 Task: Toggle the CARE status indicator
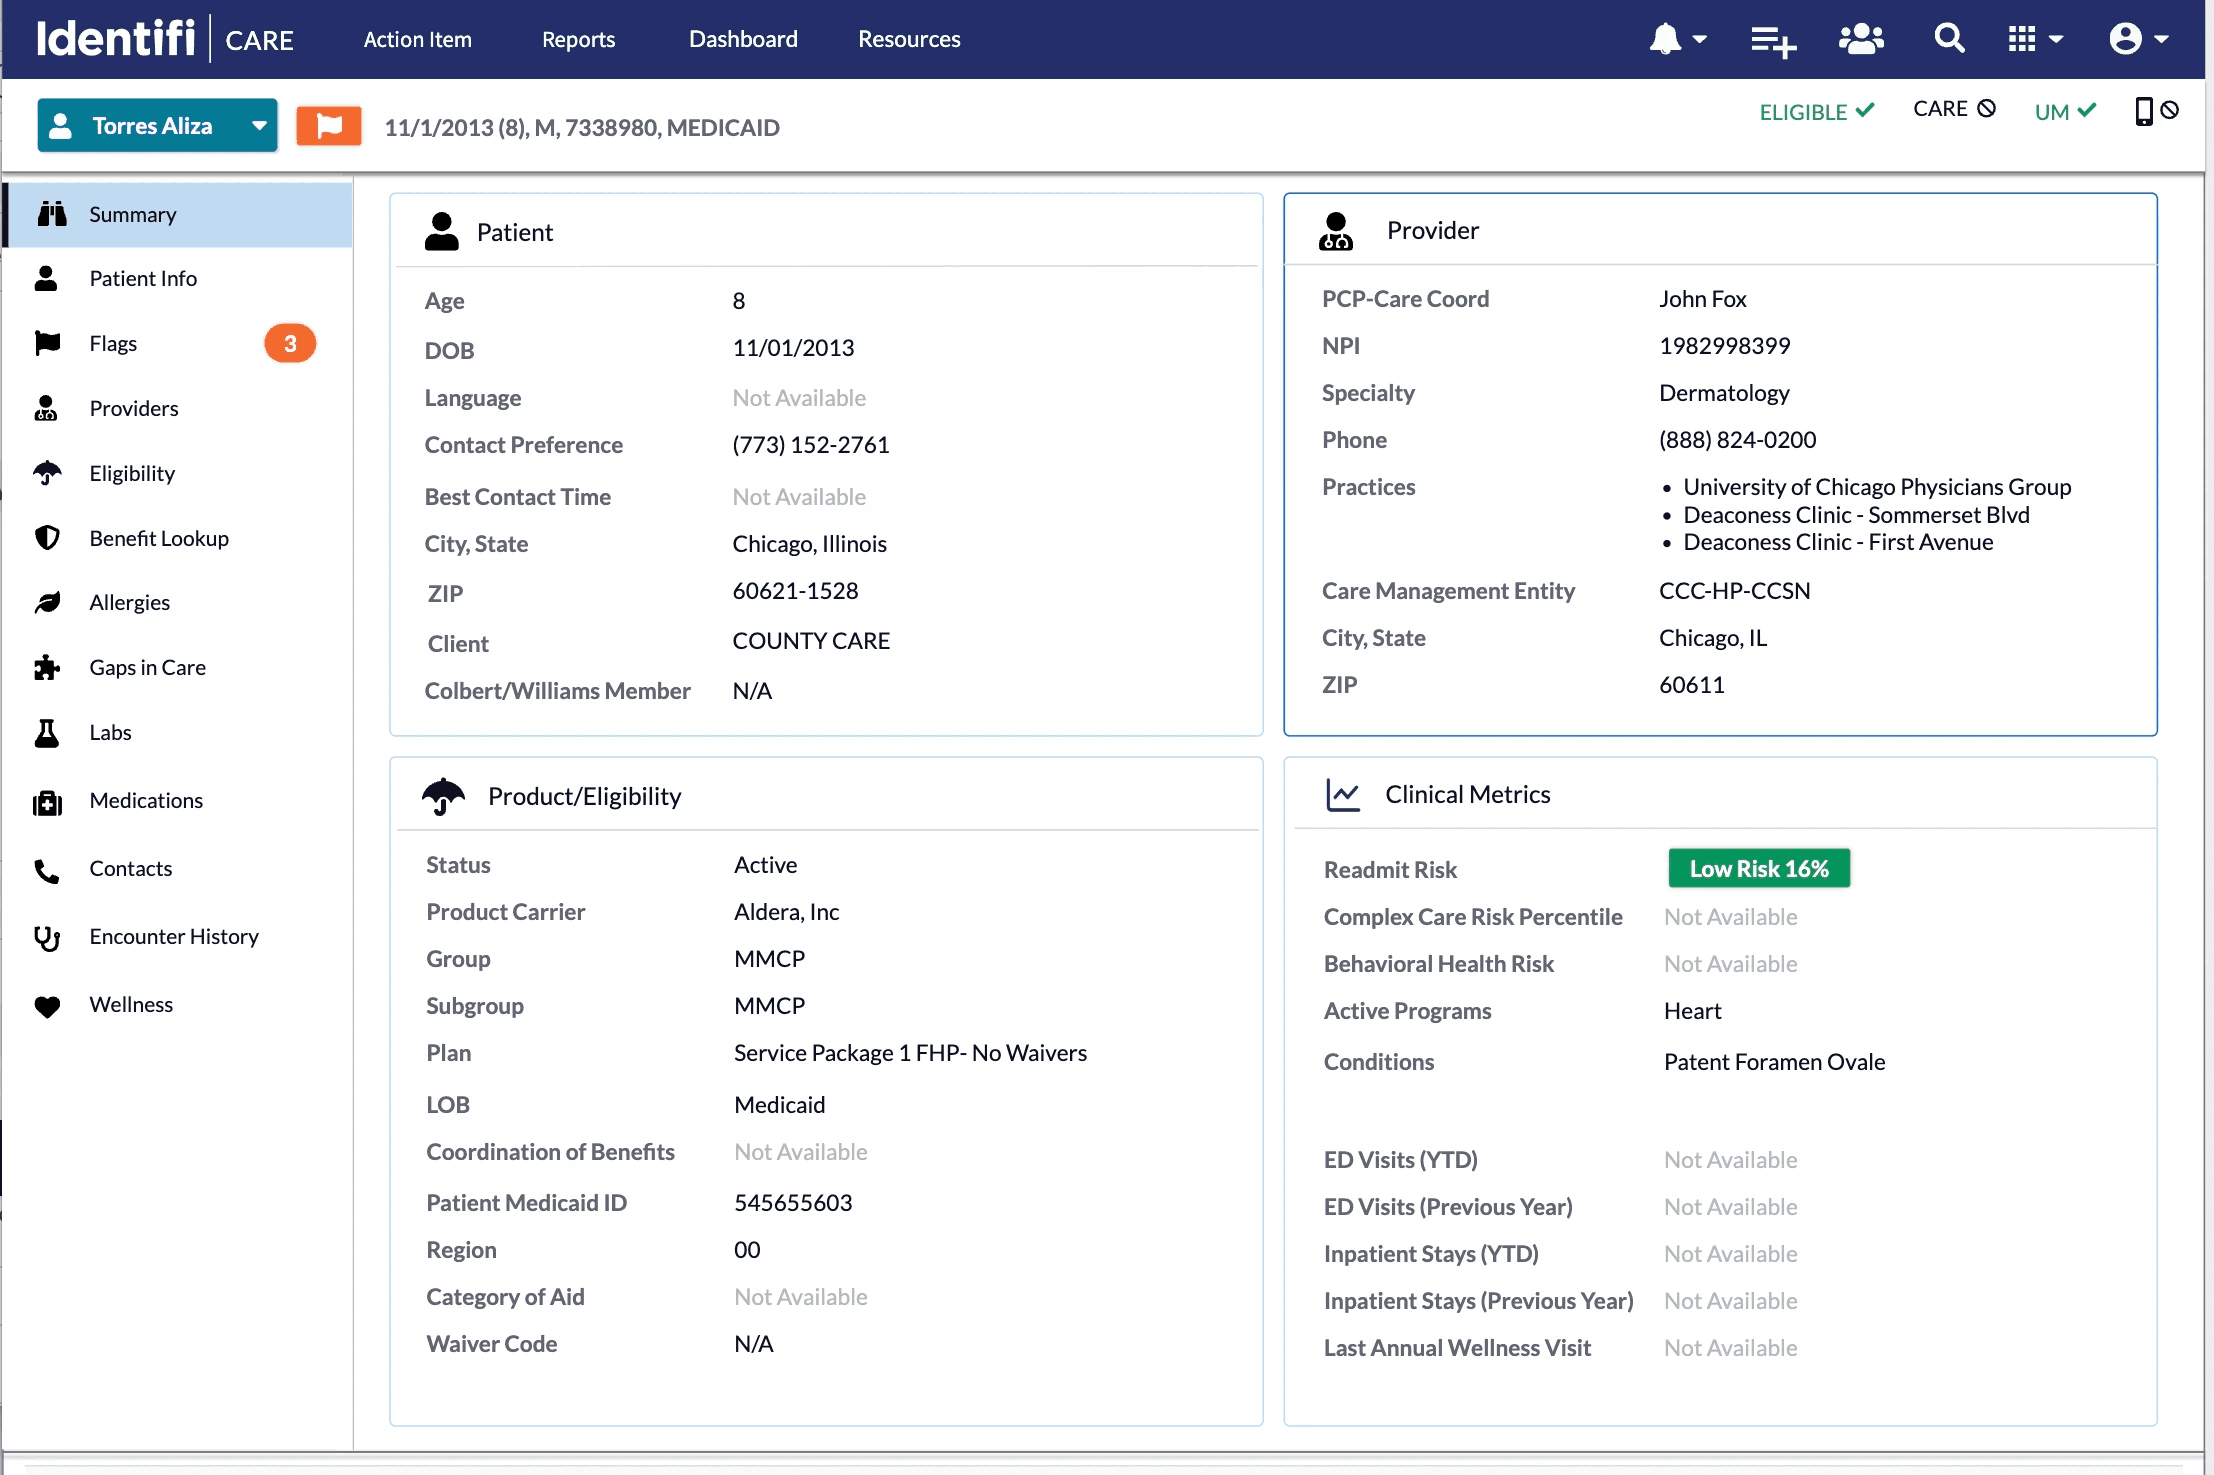point(1953,109)
